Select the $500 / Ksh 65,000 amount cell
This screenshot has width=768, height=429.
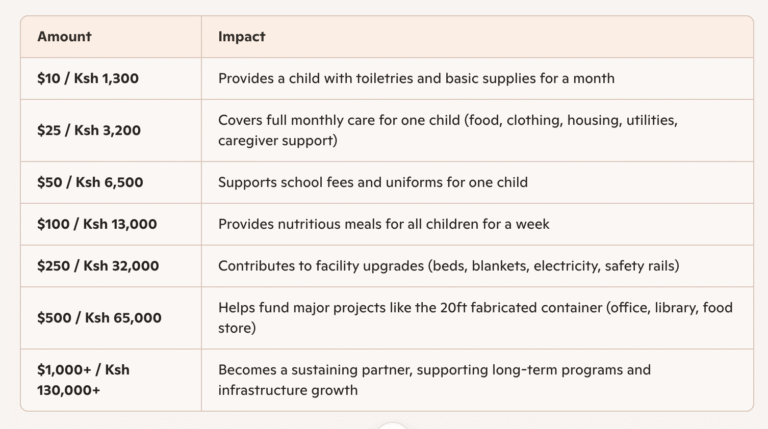coord(99,318)
